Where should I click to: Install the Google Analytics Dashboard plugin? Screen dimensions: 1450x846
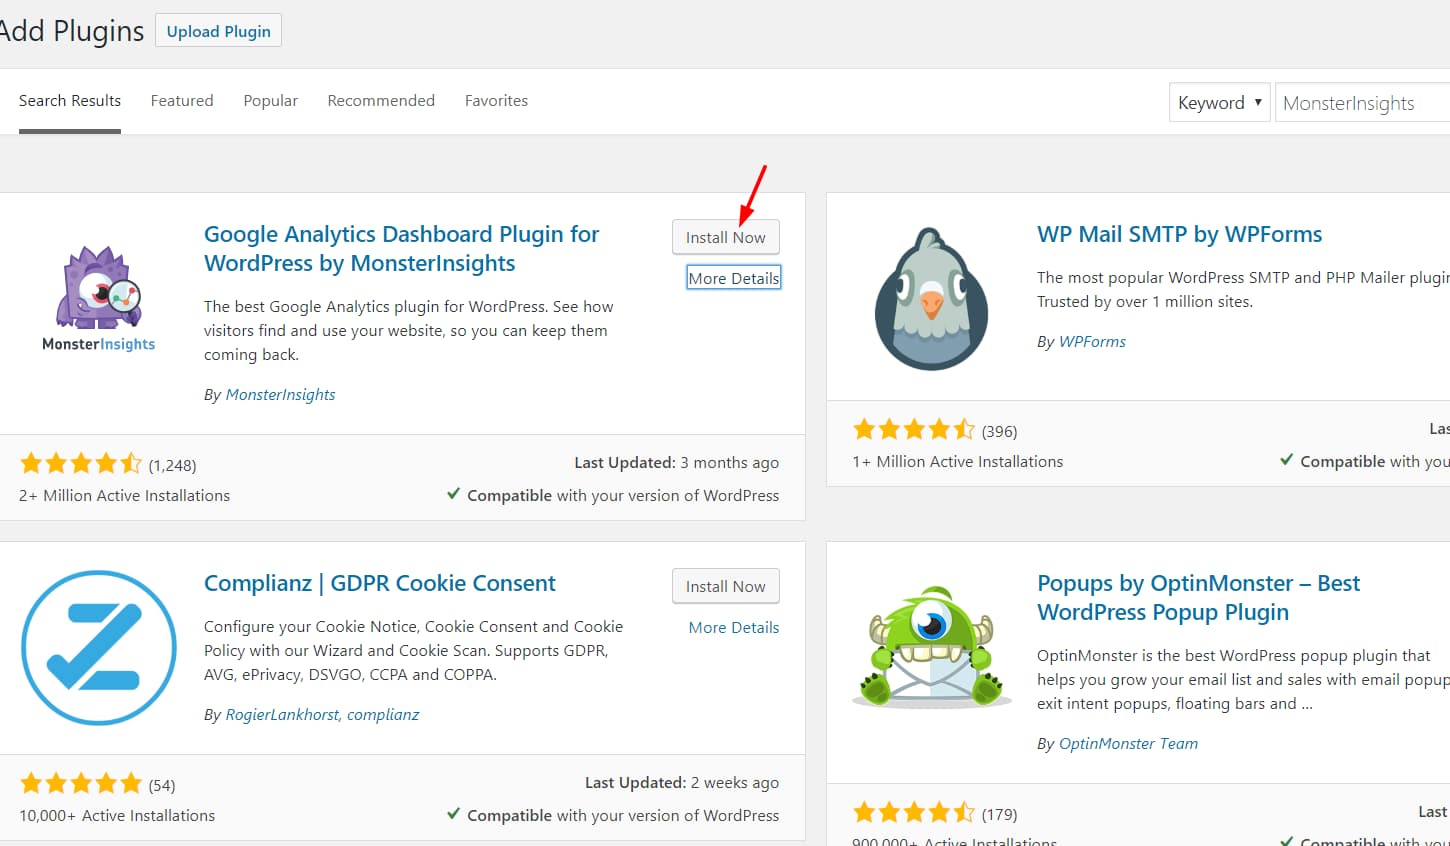tap(725, 237)
